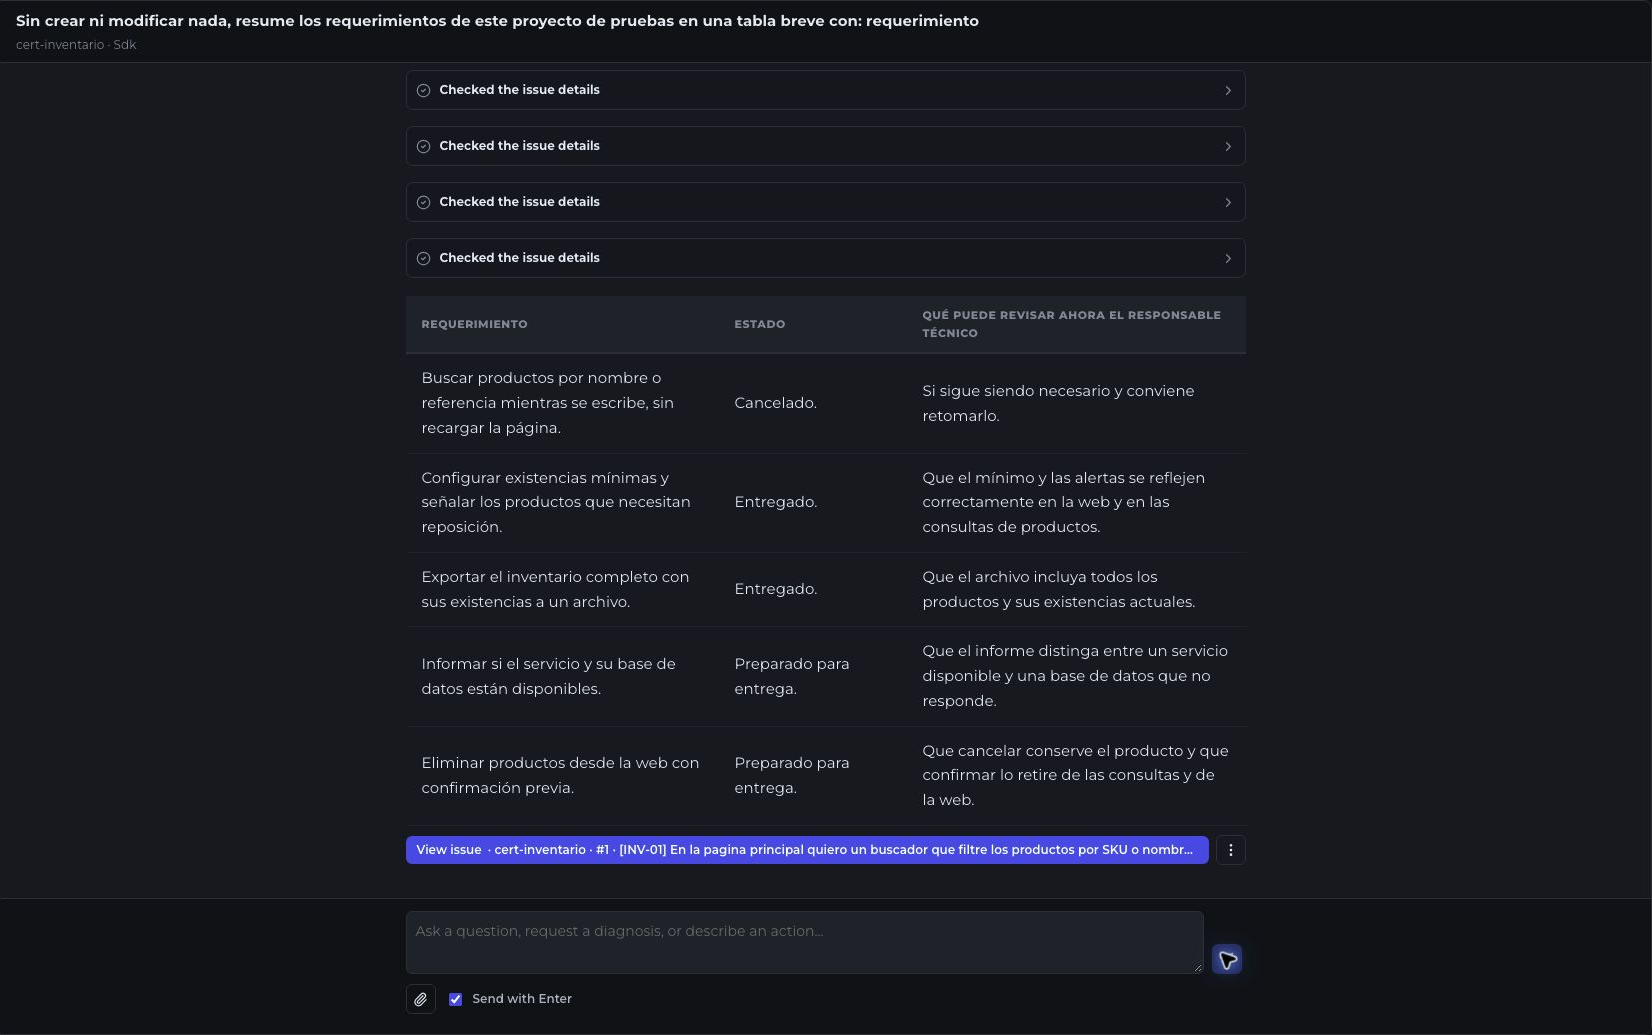Click the ESTADO column header
This screenshot has width=1652, height=1035.
click(759, 324)
